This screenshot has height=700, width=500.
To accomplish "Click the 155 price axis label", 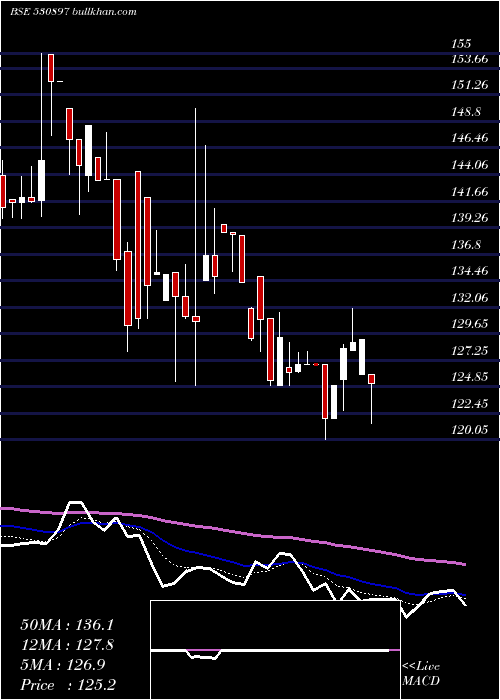I will pyautogui.click(x=461, y=44).
